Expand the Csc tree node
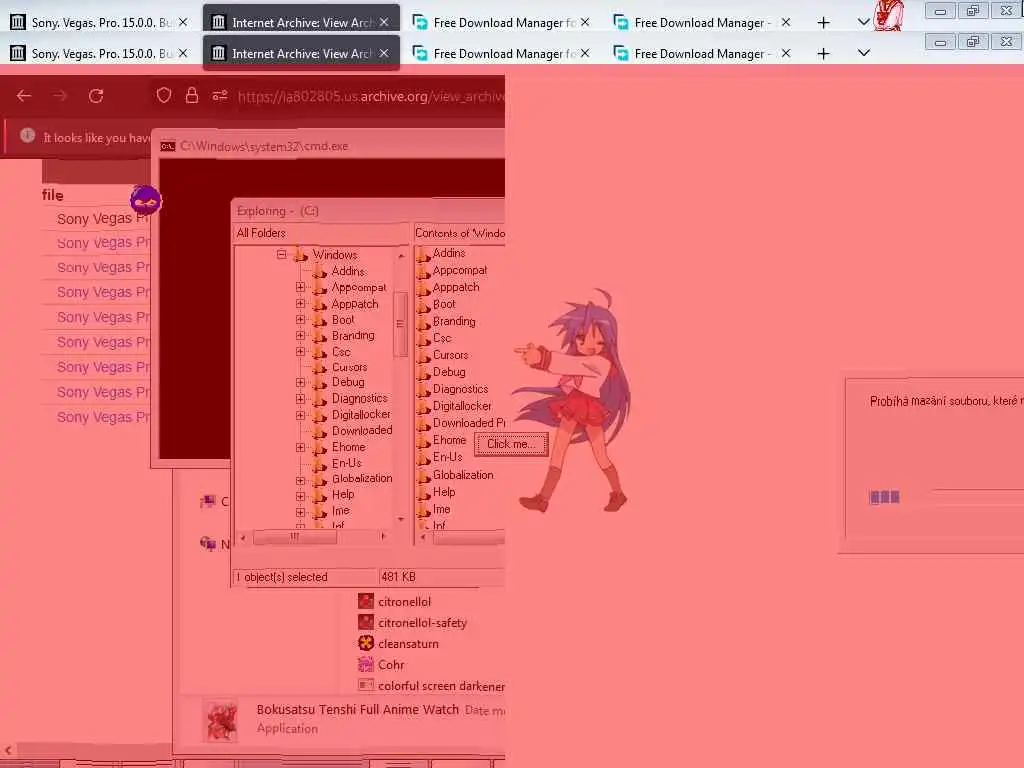The height and width of the screenshot is (768, 1024). click(x=300, y=351)
